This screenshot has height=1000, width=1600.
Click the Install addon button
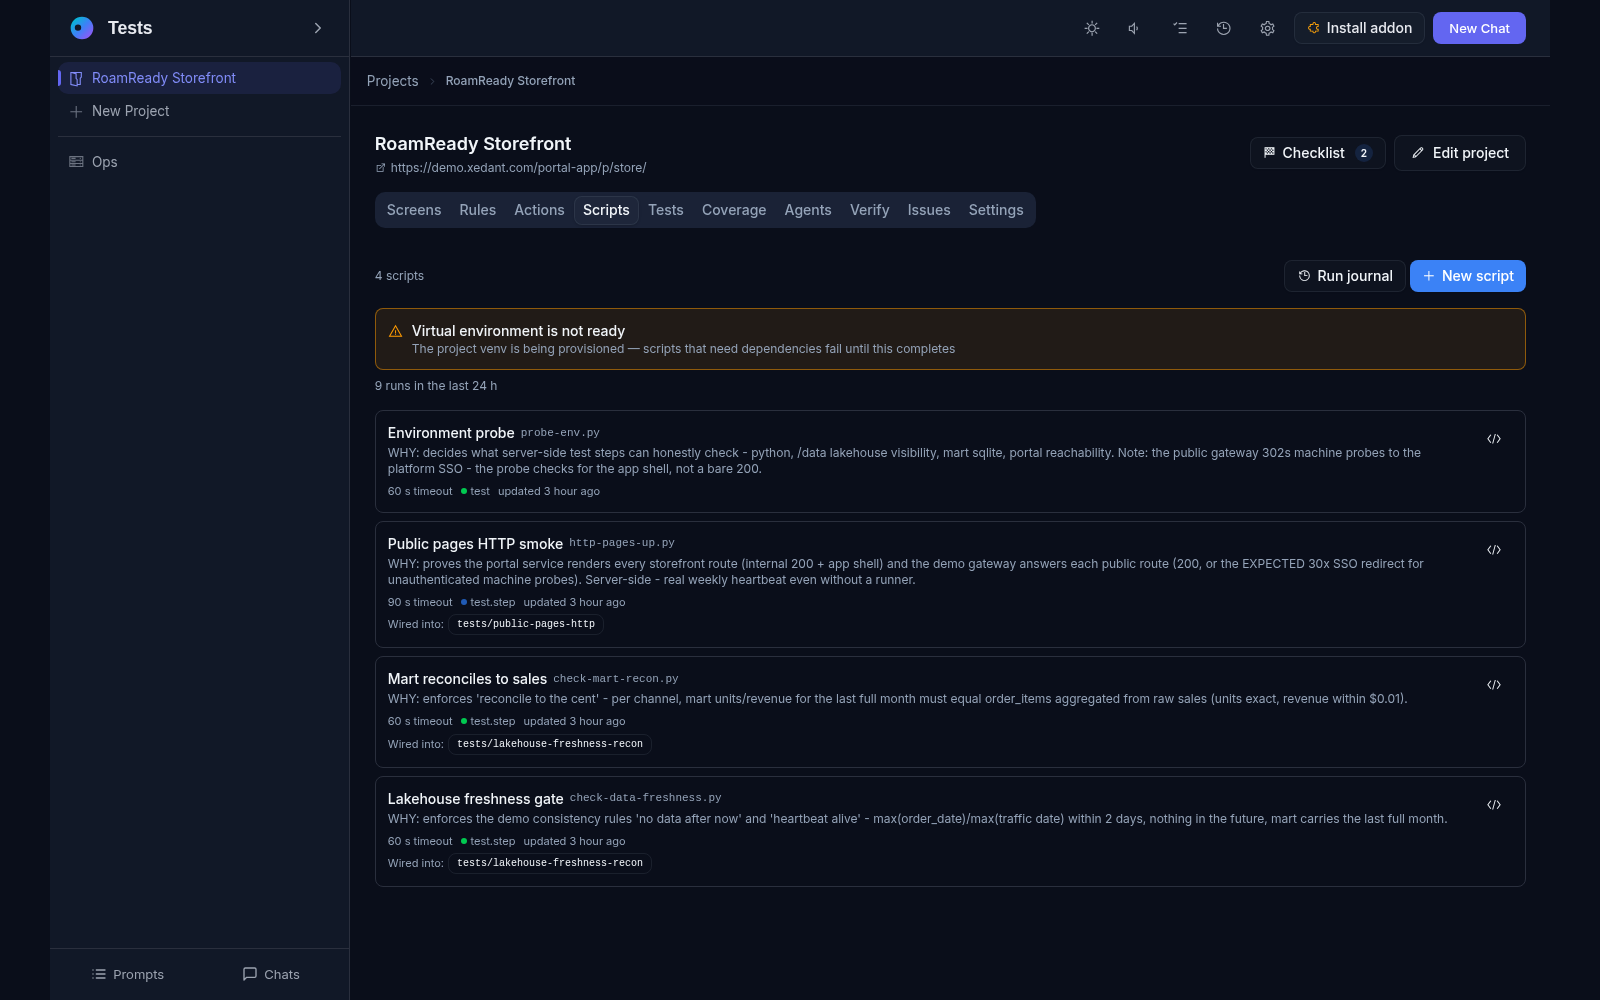1359,28
